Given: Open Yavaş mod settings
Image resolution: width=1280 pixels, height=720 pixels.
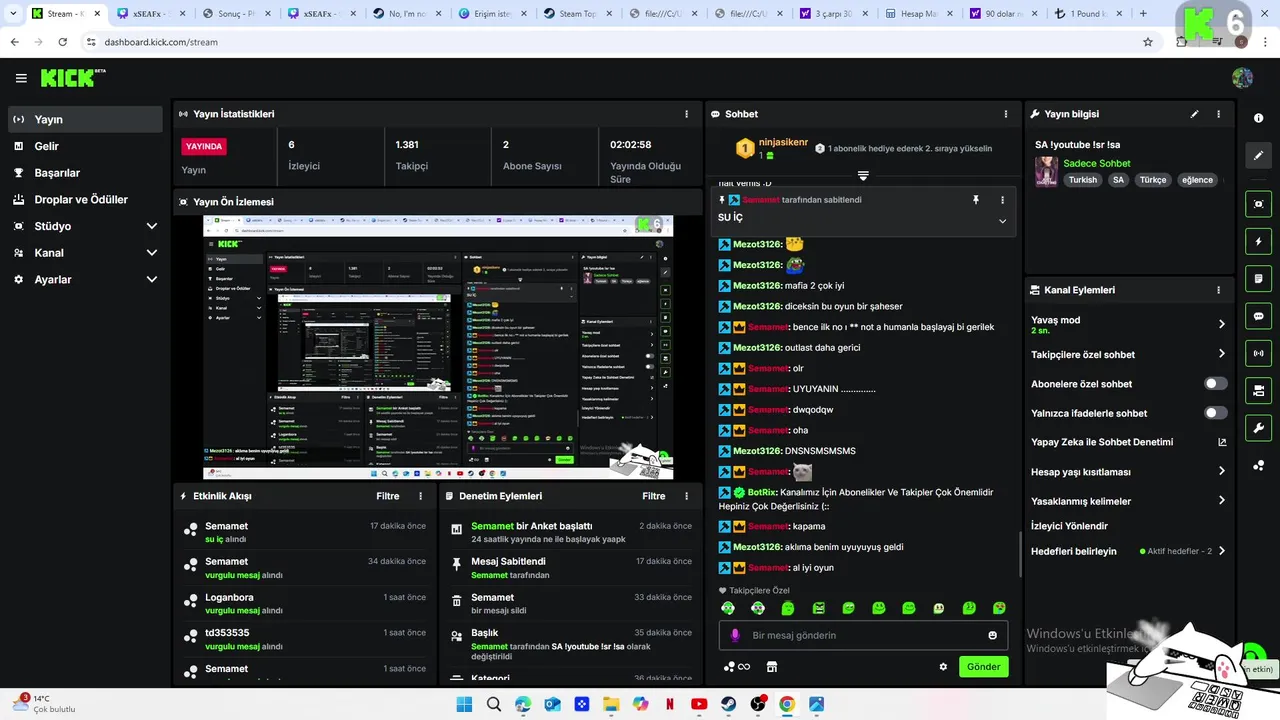Looking at the screenshot, I should (x=1128, y=324).
